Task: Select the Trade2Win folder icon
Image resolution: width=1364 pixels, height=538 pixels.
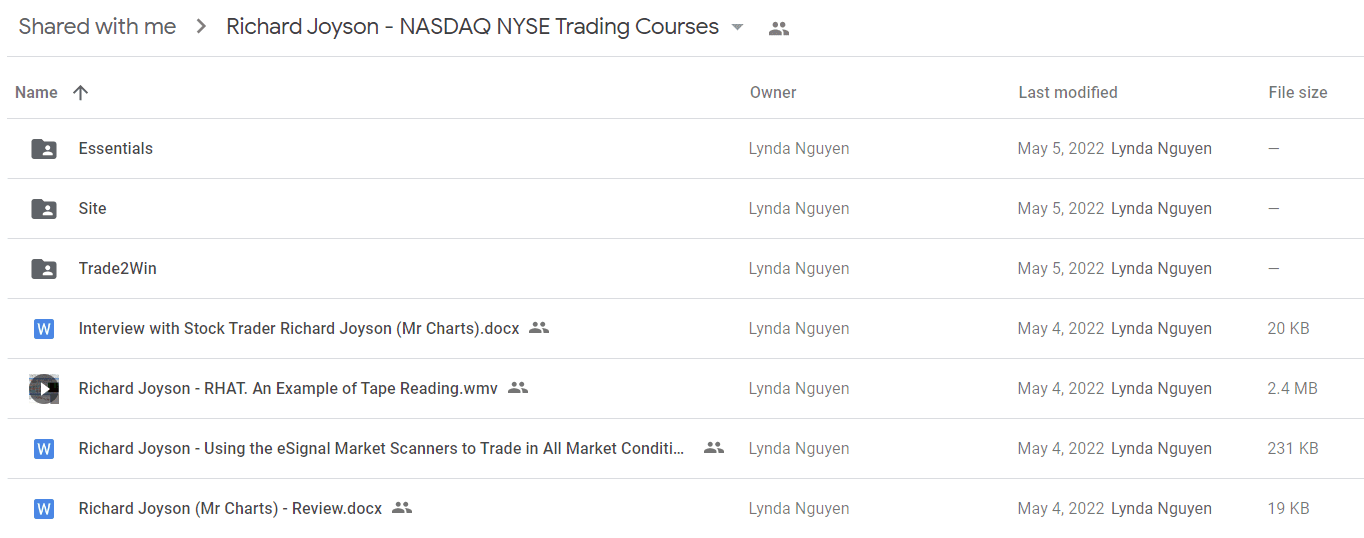Action: [44, 269]
